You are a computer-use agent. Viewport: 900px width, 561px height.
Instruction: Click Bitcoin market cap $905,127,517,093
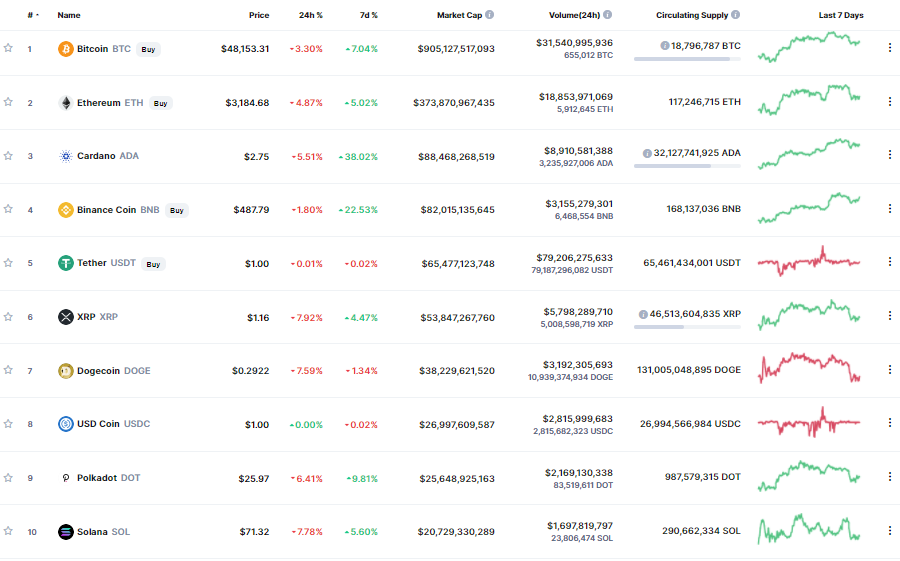tap(456, 49)
